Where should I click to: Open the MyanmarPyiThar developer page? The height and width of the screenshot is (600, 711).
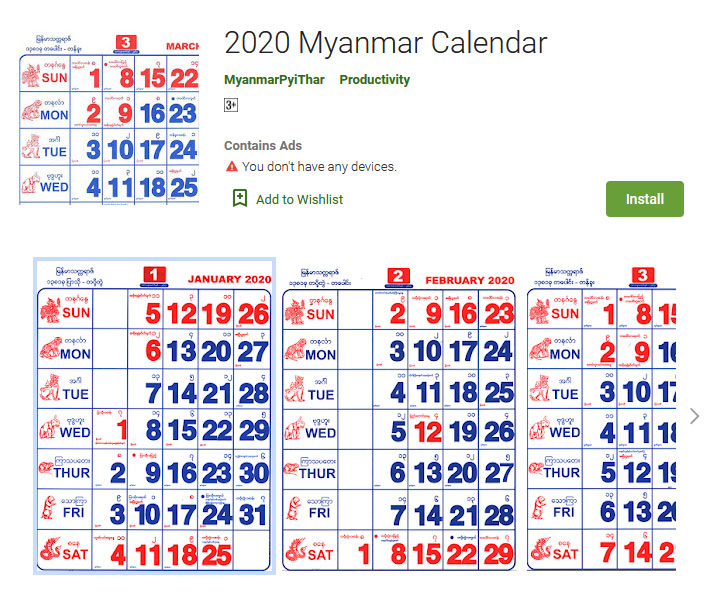pyautogui.click(x=274, y=80)
